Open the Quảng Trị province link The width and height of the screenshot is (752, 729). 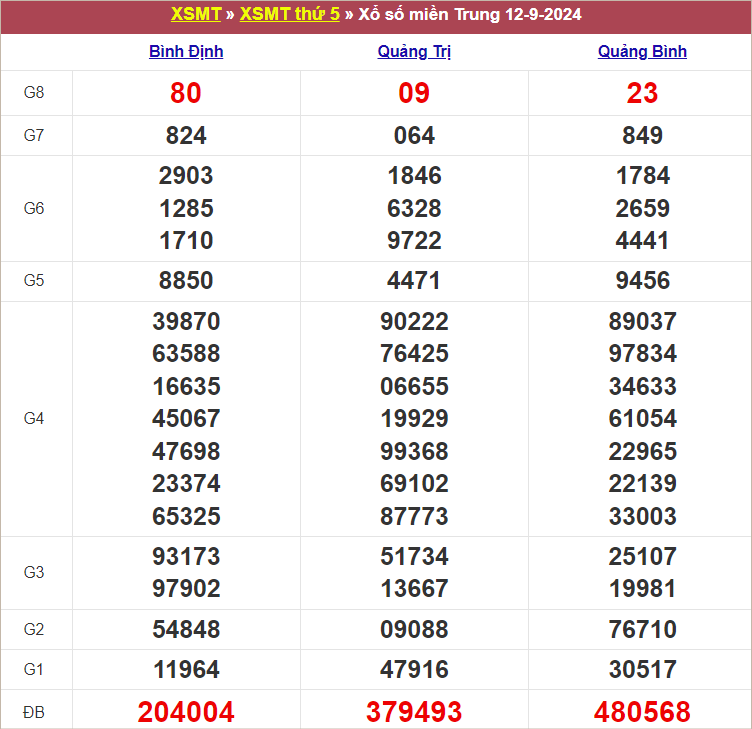pyautogui.click(x=414, y=52)
